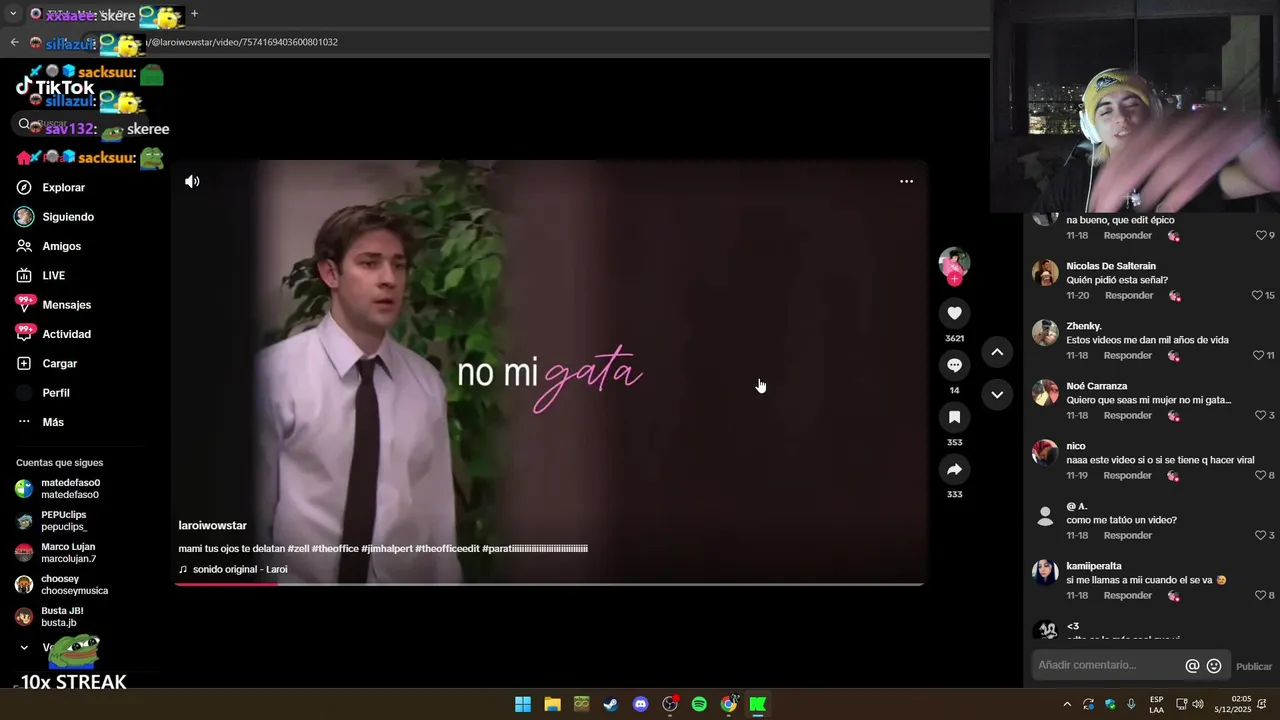1280x720 pixels.
Task: Share the video with the arrow icon
Action: pos(954,469)
